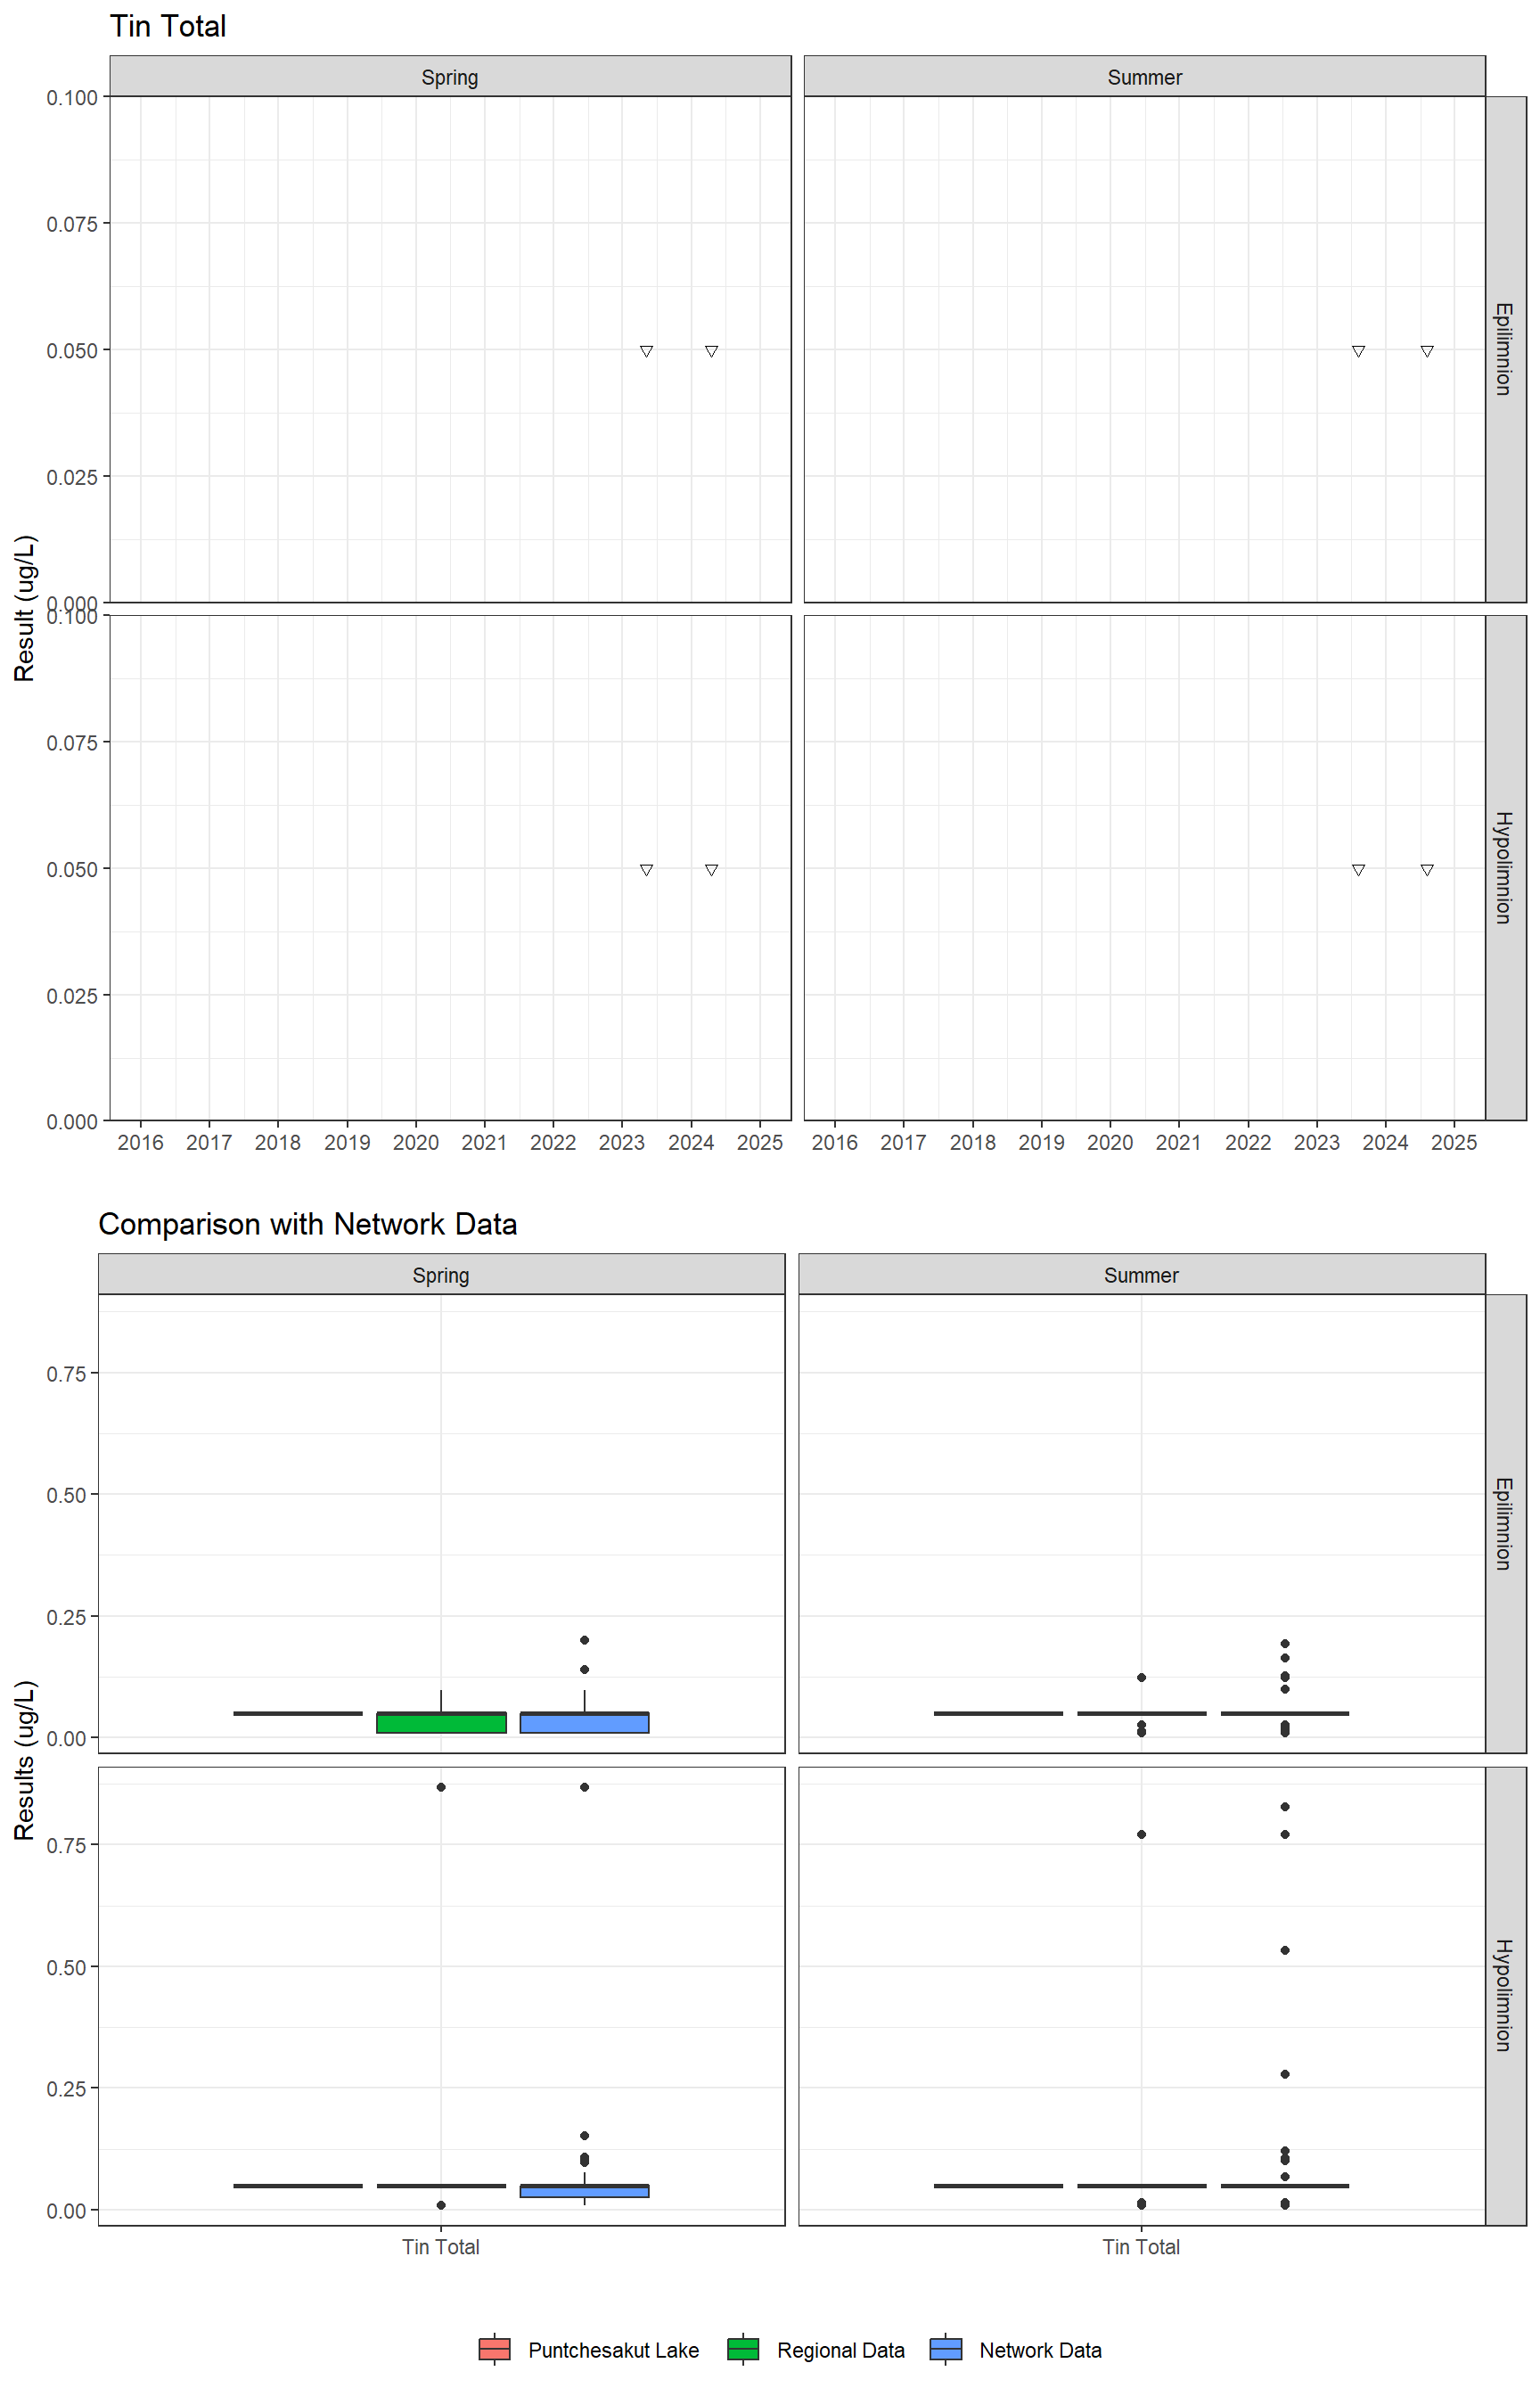Image resolution: width=1540 pixels, height=2396 pixels.
Task: Click the 'Tin Total' chart title
Action: point(168,26)
